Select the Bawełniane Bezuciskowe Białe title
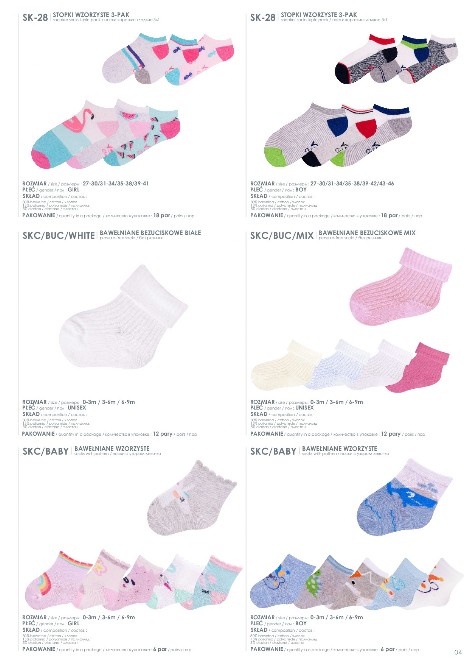Viewport: 469px width, 664px height. tap(150, 233)
